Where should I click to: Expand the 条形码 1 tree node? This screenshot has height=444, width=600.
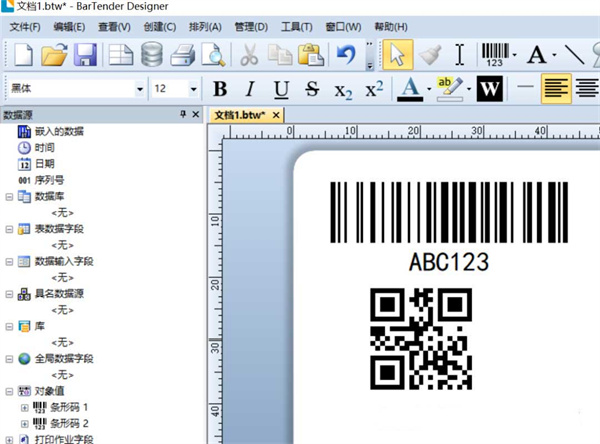click(x=25, y=408)
